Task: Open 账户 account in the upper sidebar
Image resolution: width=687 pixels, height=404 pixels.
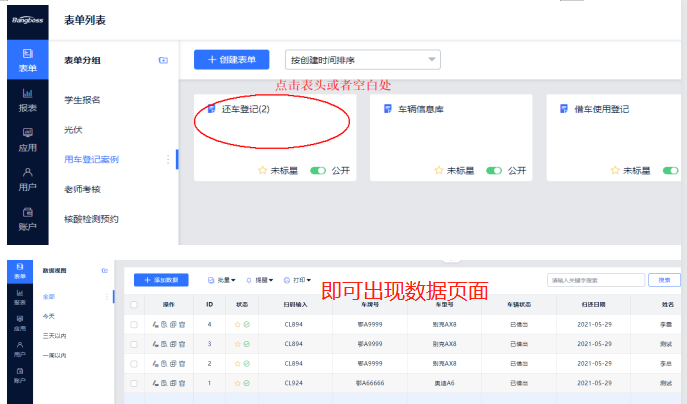Action: (27, 218)
